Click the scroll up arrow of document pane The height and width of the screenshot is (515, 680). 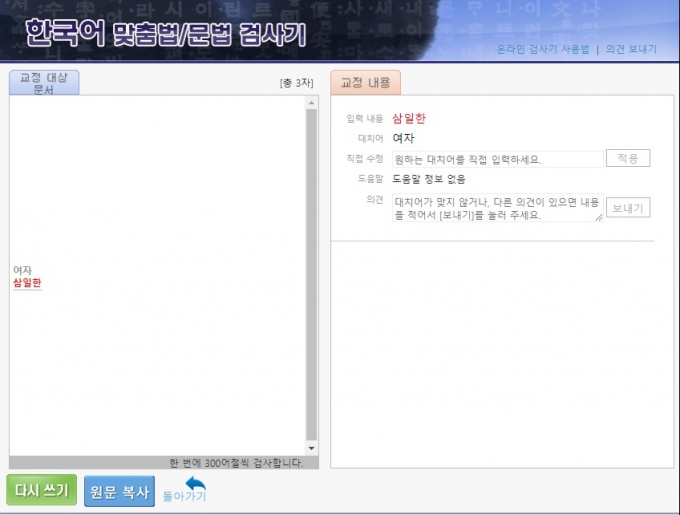tap(311, 103)
